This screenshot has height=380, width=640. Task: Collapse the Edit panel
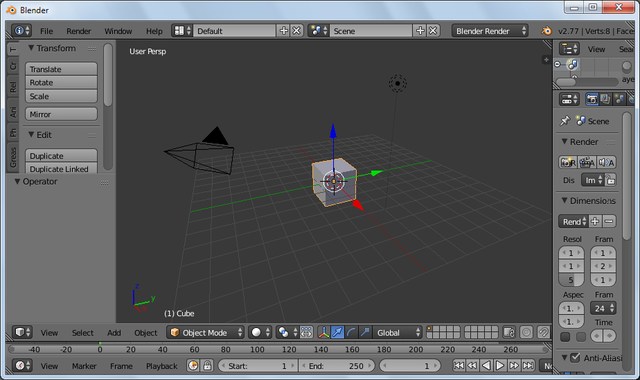(31, 135)
